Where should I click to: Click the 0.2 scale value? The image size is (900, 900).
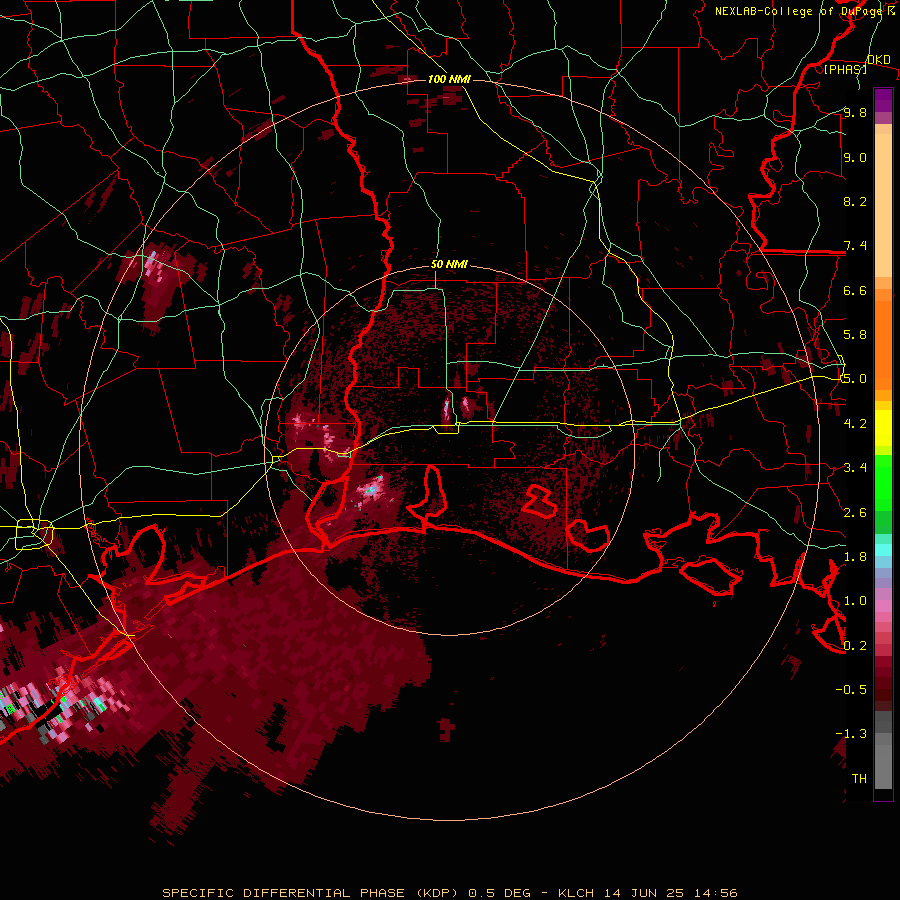pyautogui.click(x=855, y=646)
